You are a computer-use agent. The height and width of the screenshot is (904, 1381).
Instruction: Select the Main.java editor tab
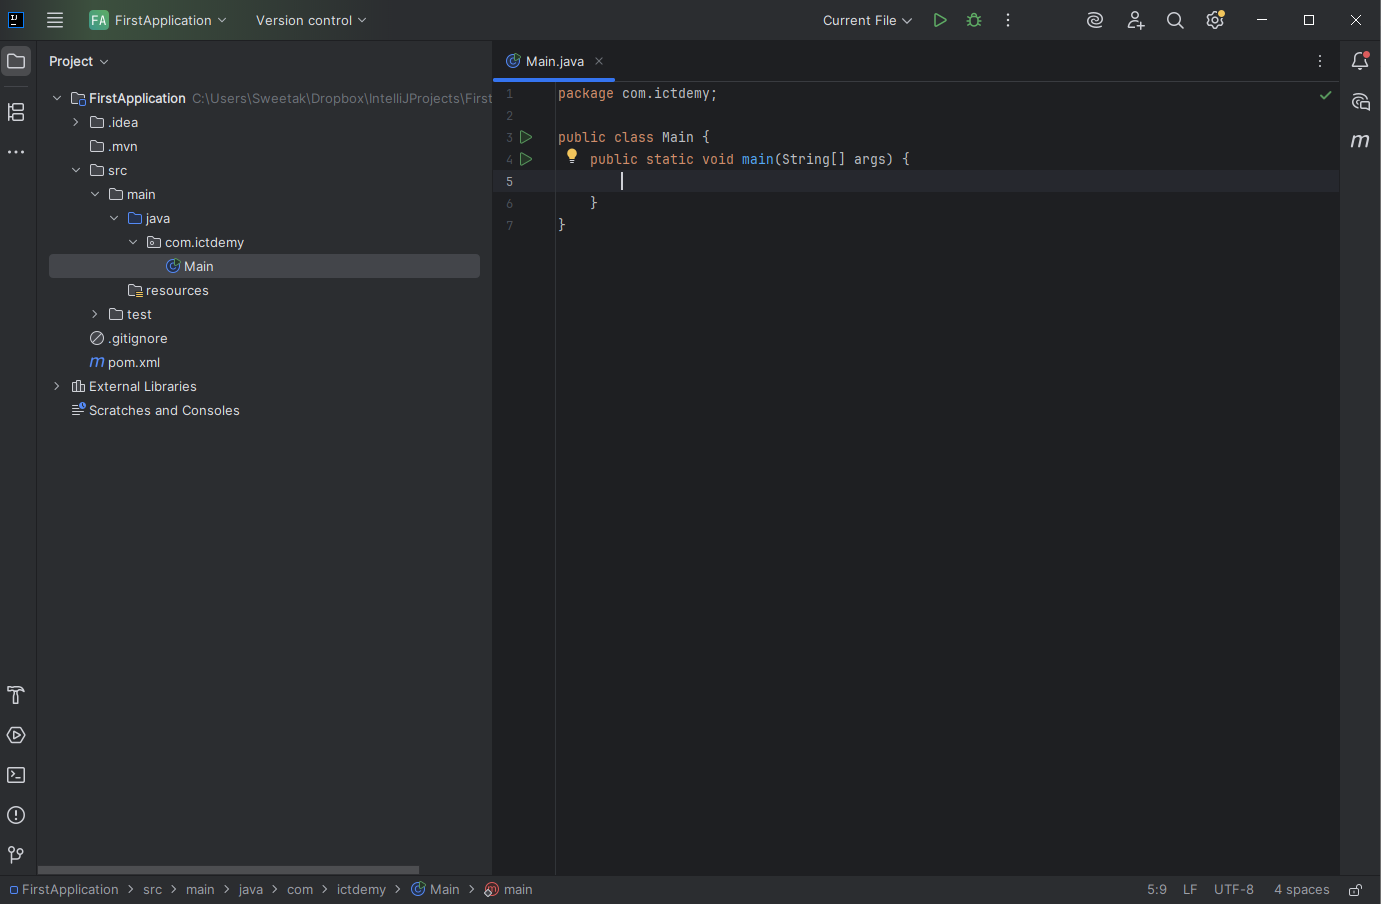(x=554, y=61)
